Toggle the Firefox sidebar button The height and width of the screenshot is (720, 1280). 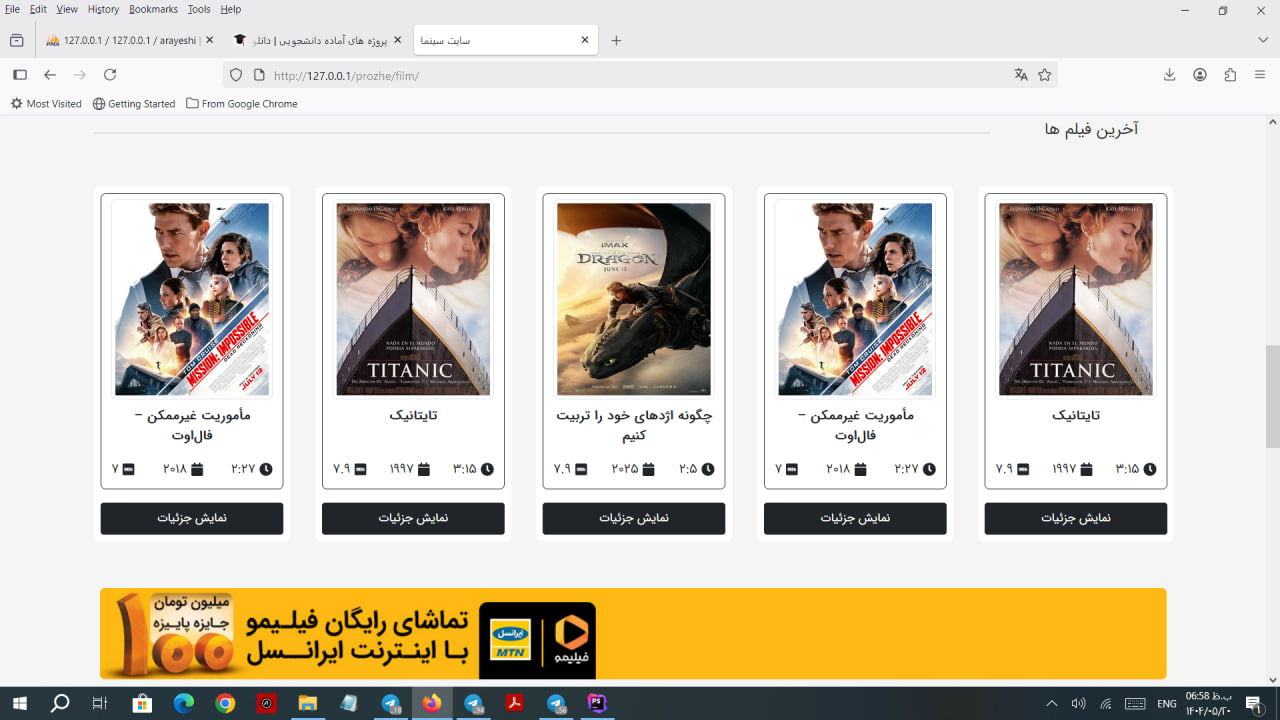click(x=19, y=75)
